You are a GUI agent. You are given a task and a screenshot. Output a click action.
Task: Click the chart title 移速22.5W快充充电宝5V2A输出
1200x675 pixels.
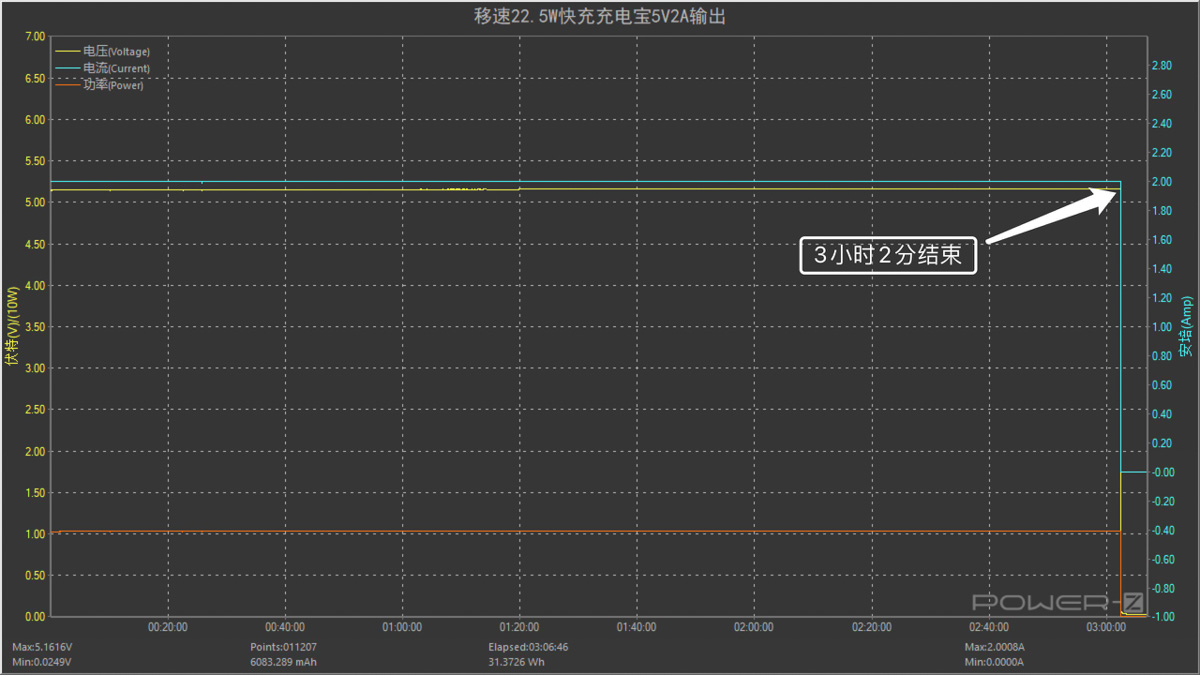click(599, 17)
